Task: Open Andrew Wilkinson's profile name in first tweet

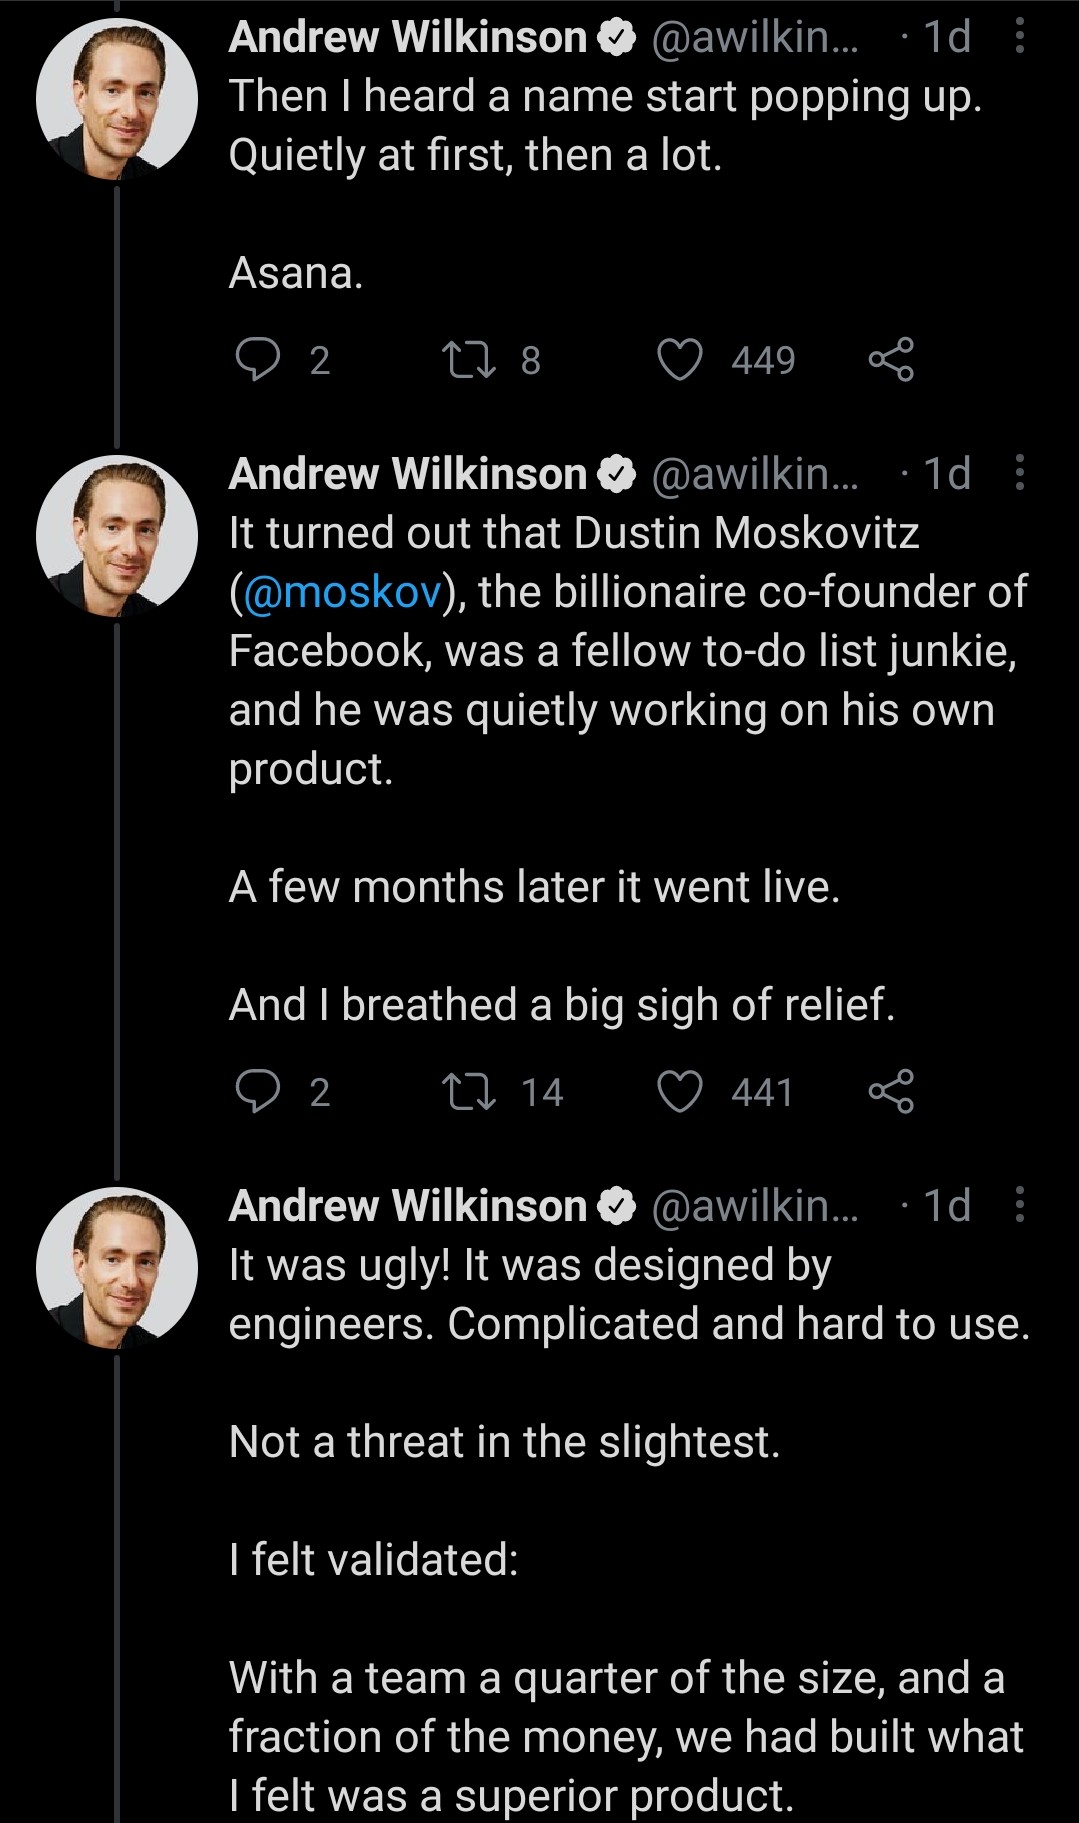Action: pos(408,38)
